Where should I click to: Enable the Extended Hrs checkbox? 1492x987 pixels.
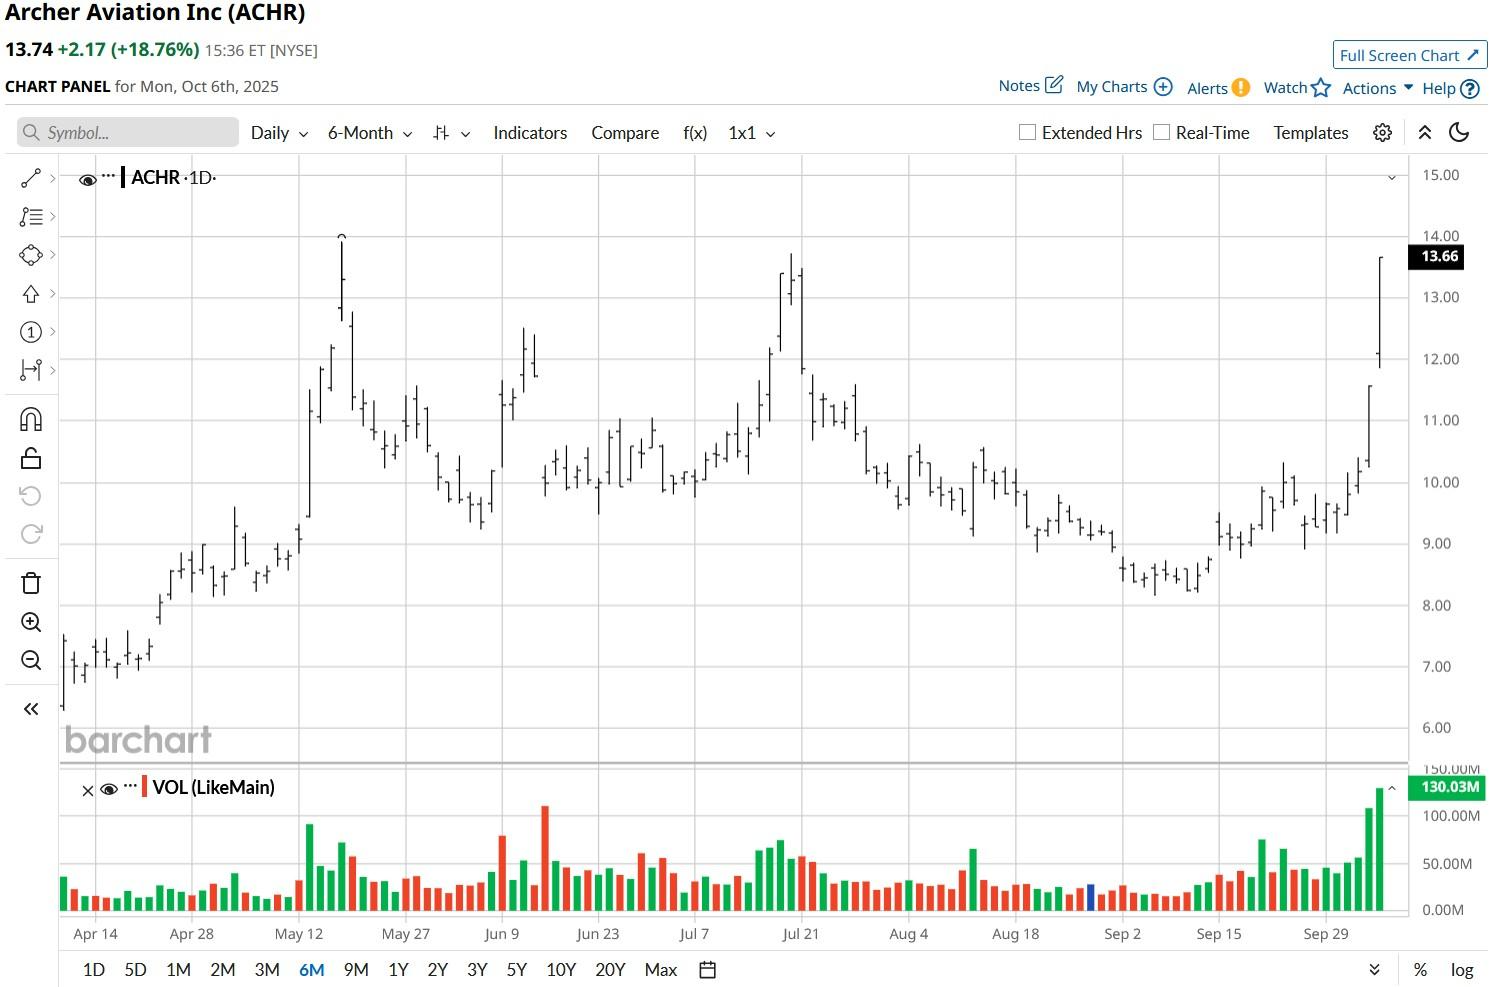coord(1027,132)
